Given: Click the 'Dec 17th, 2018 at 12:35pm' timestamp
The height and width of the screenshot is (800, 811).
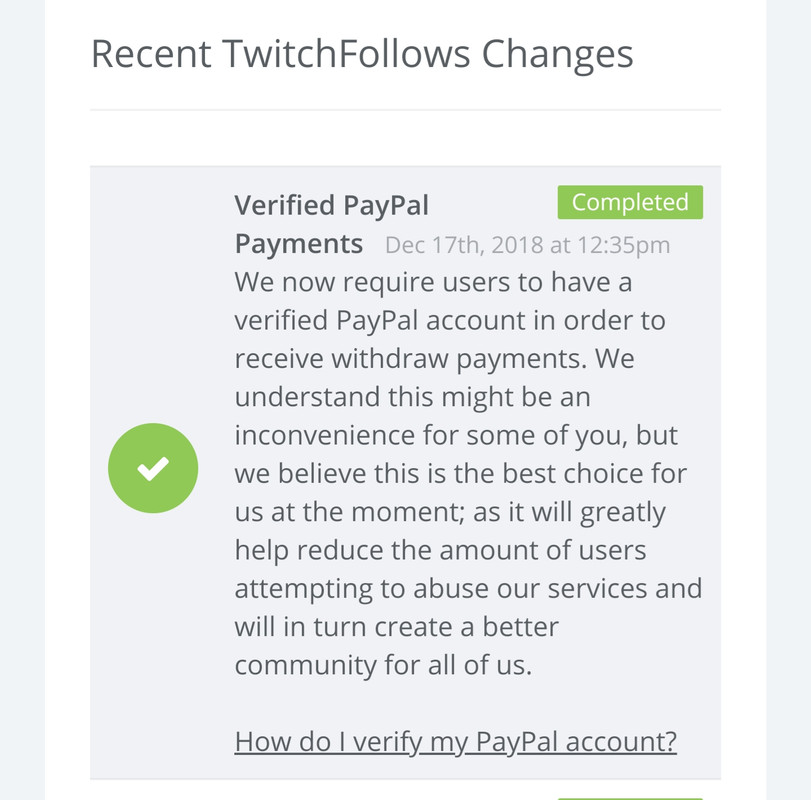Looking at the screenshot, I should 528,245.
